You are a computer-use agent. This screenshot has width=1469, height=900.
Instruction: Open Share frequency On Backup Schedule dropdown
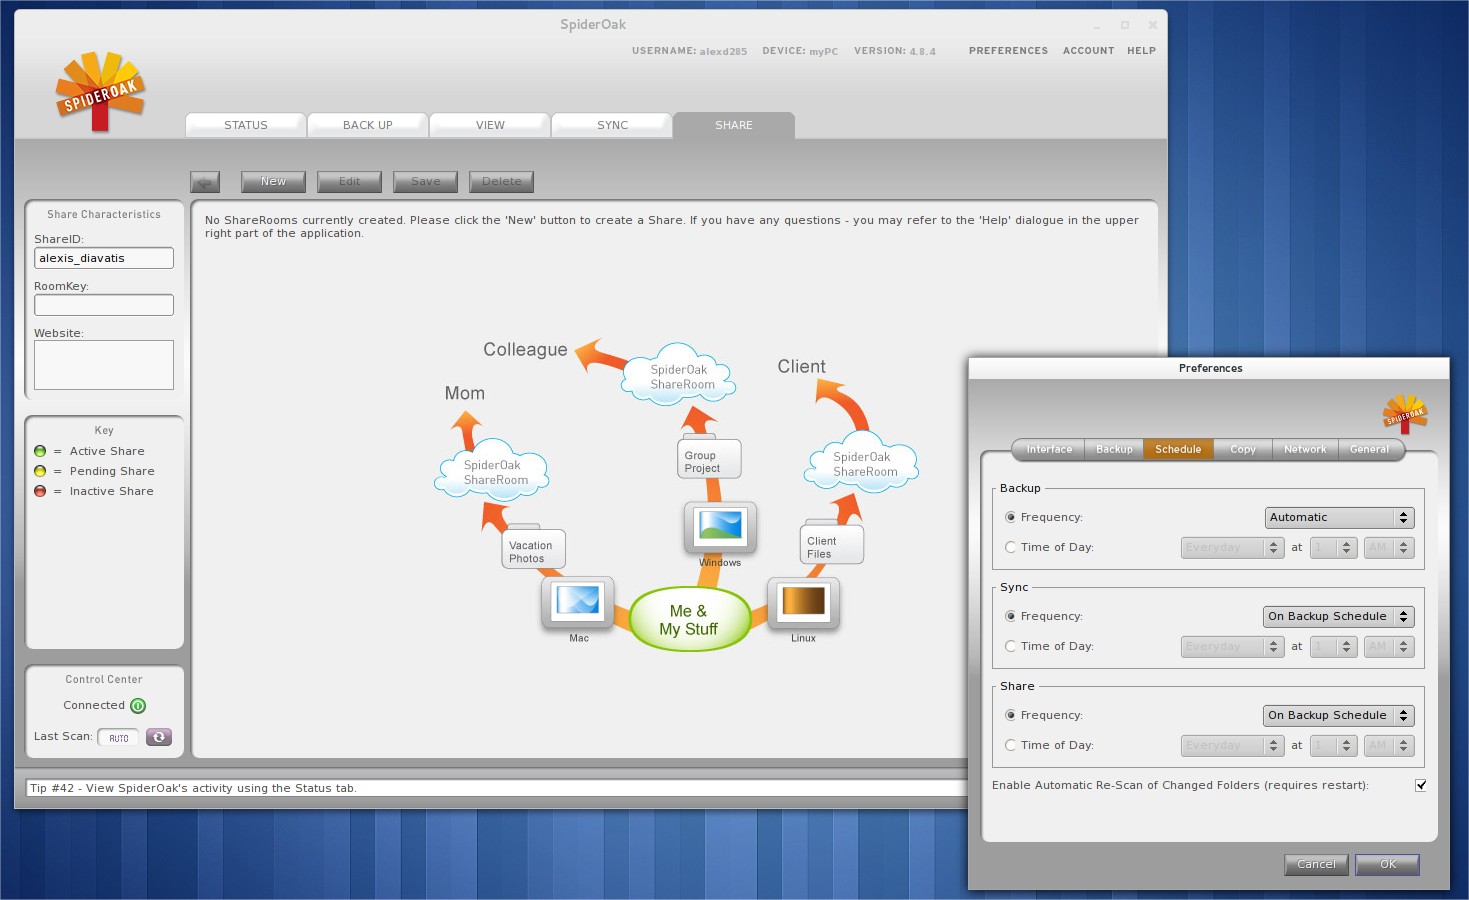pos(1338,715)
